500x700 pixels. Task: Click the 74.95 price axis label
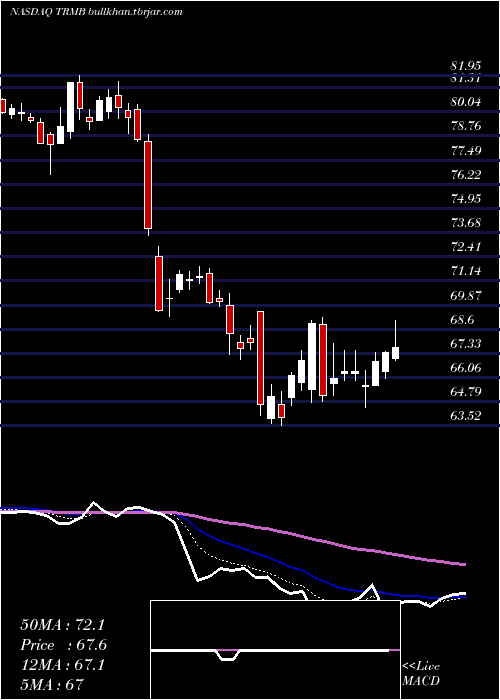pos(466,199)
